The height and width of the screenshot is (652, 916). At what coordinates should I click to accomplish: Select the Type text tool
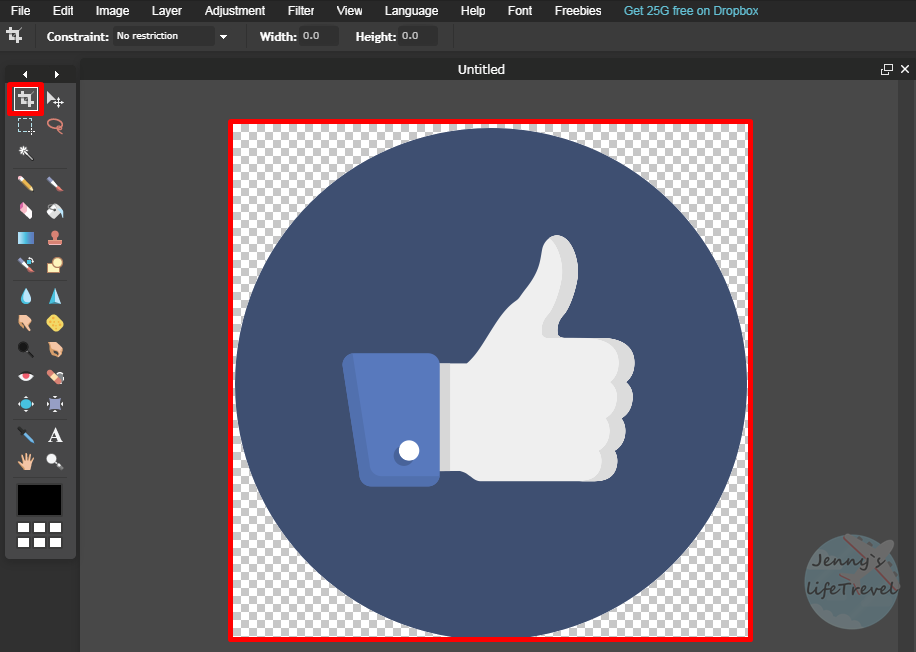55,435
